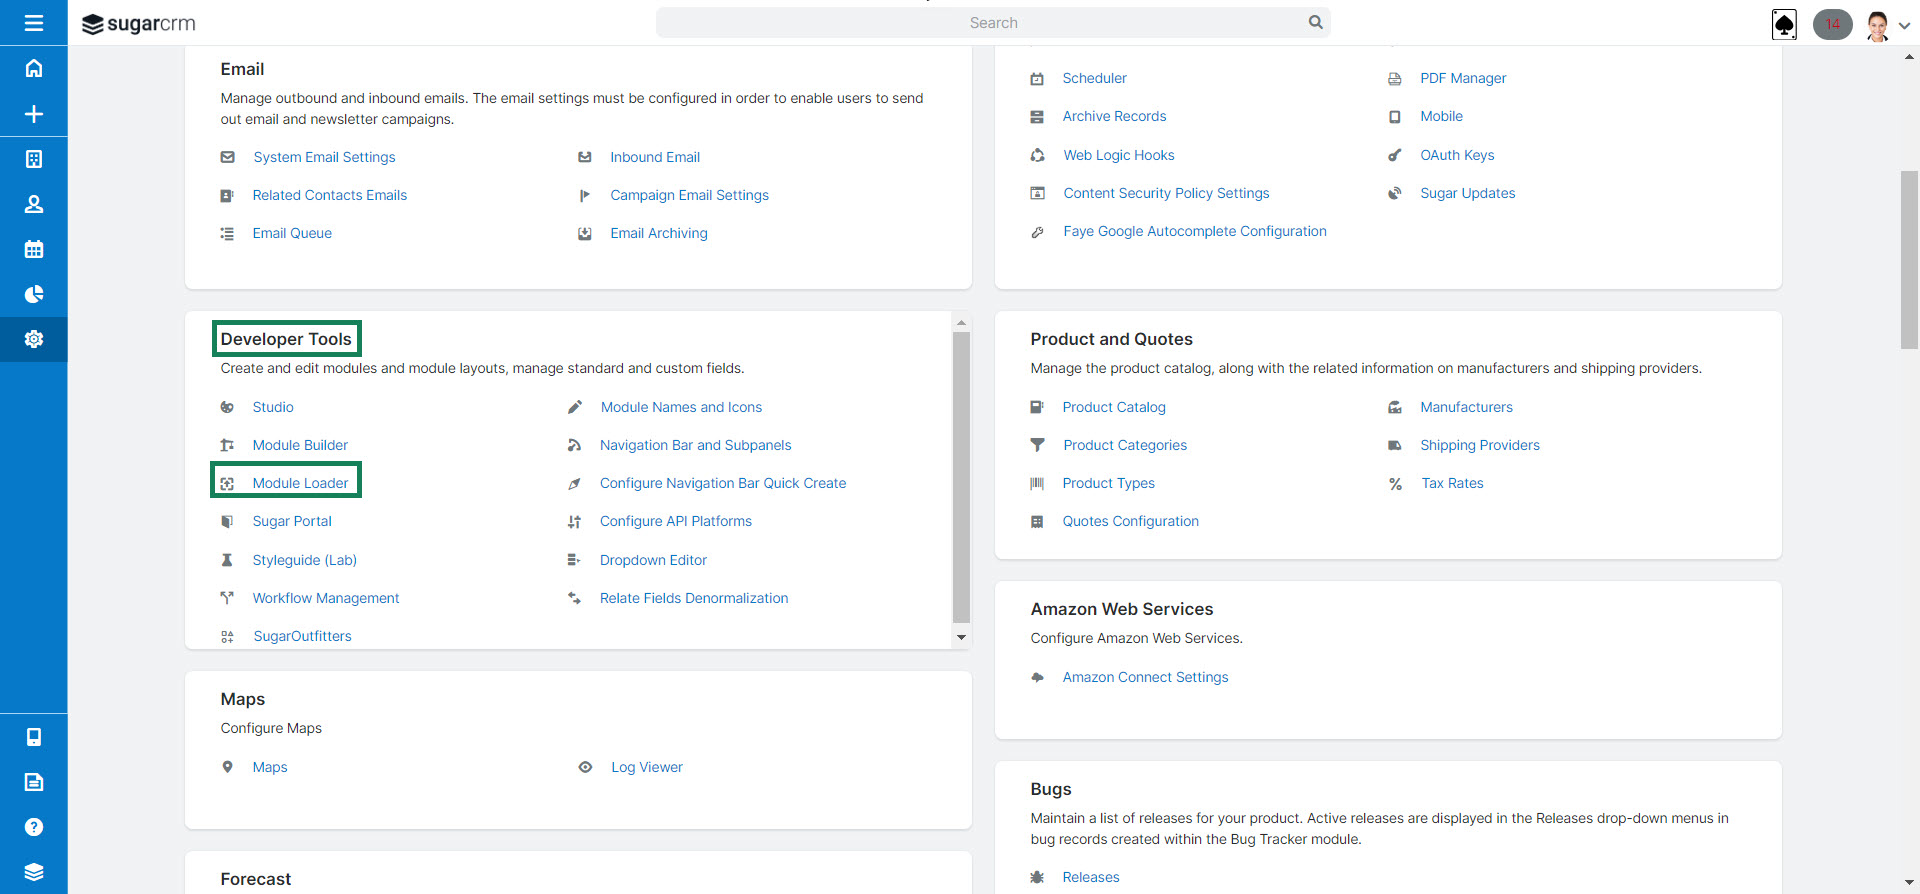Click the Product Catalog icon
This screenshot has height=894, width=1920.
click(x=1037, y=407)
